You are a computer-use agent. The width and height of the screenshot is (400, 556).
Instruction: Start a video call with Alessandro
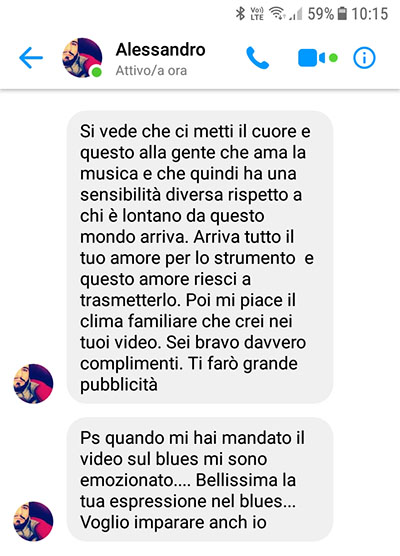tap(312, 58)
